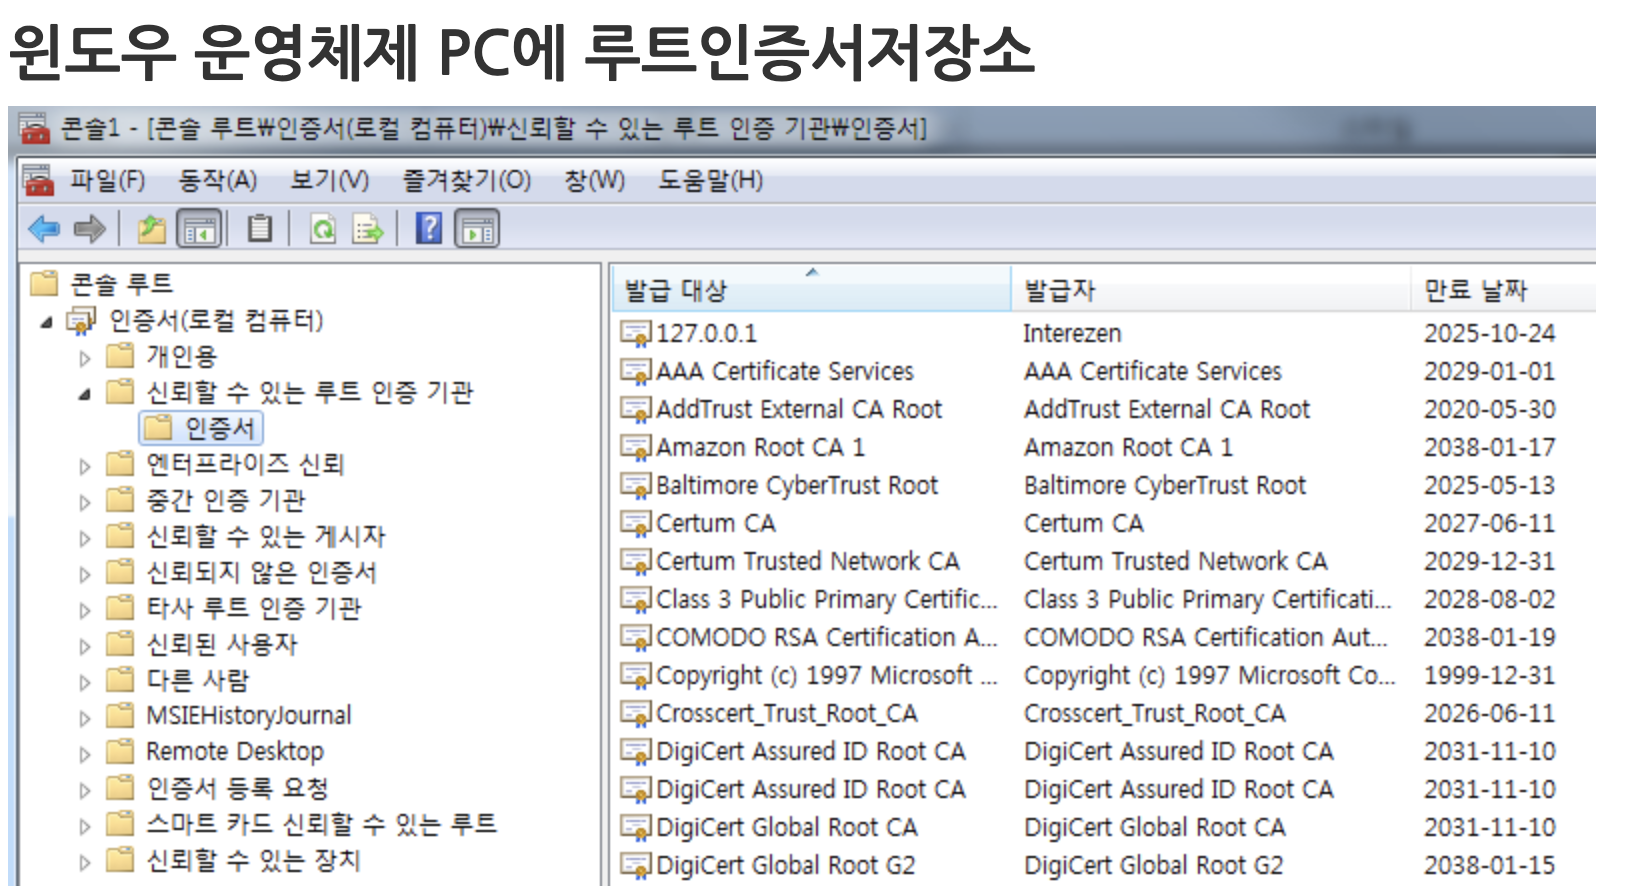1646x896 pixels.
Task: Click the AddTrust External CA Root icon
Action: point(636,409)
